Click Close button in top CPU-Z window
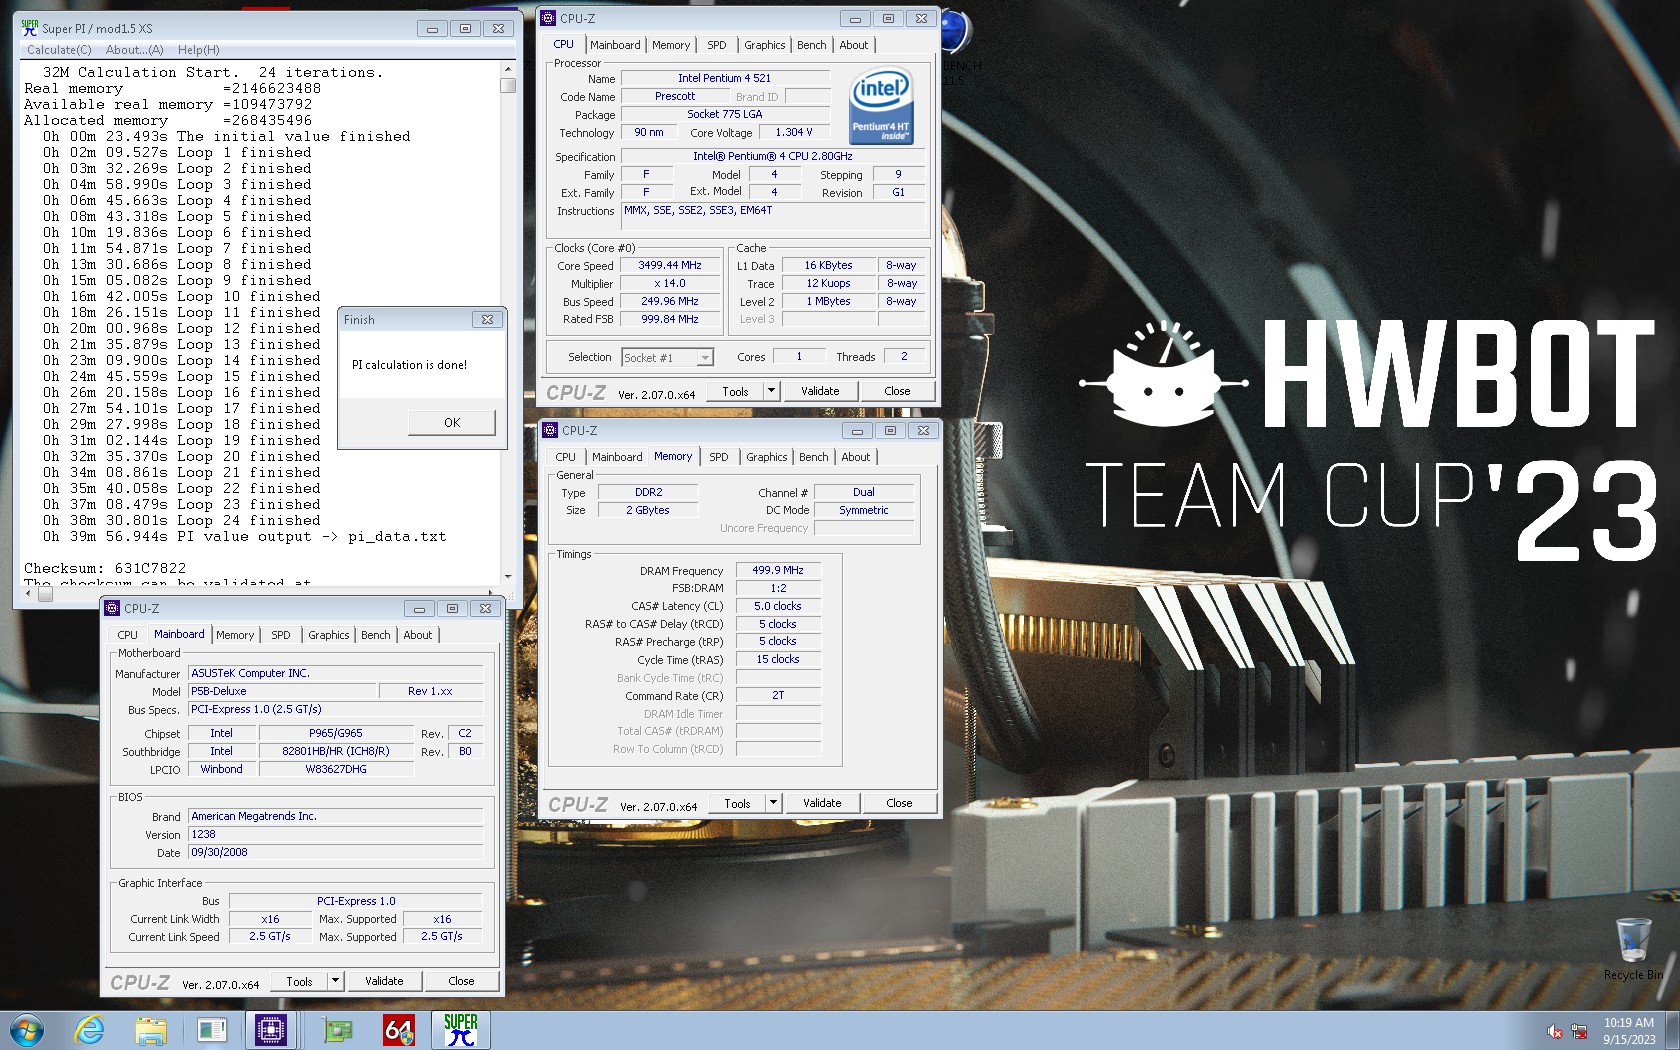The width and height of the screenshot is (1680, 1050). [897, 391]
